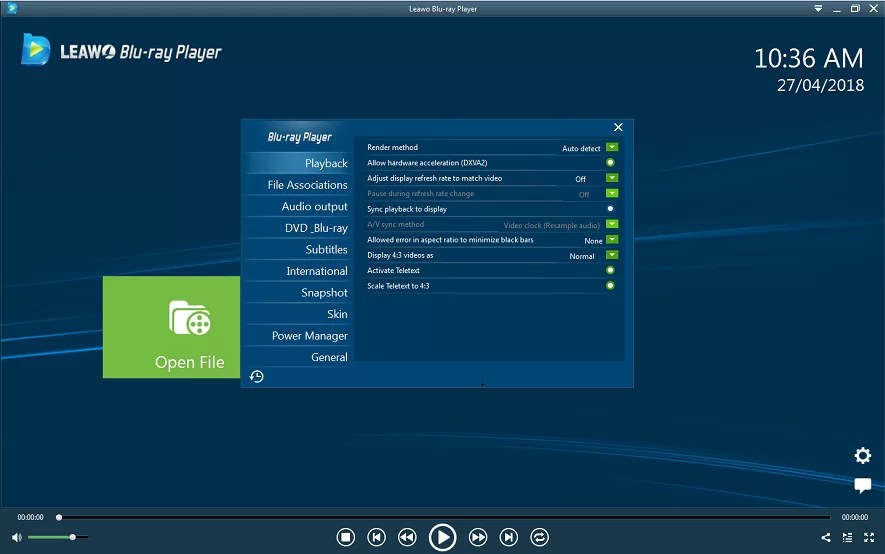Switch to Audio output tab
This screenshot has height=554, width=885.
(x=299, y=206)
